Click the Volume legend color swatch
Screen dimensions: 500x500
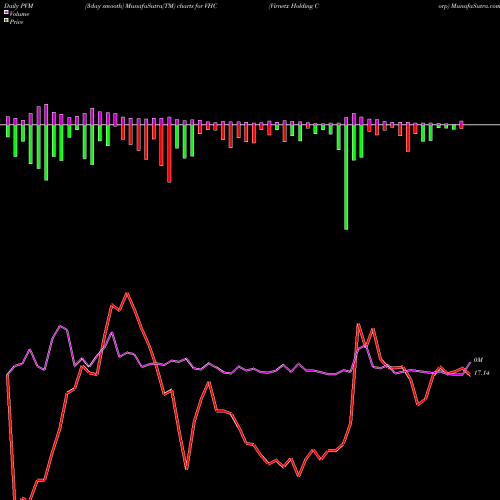[x=6, y=12]
